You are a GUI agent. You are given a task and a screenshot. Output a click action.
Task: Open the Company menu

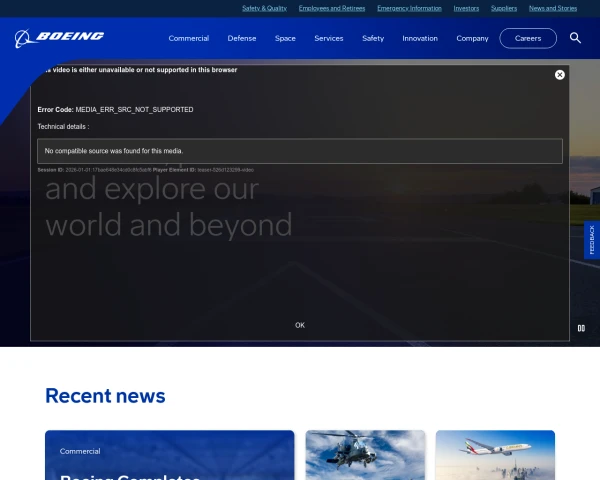[472, 38]
